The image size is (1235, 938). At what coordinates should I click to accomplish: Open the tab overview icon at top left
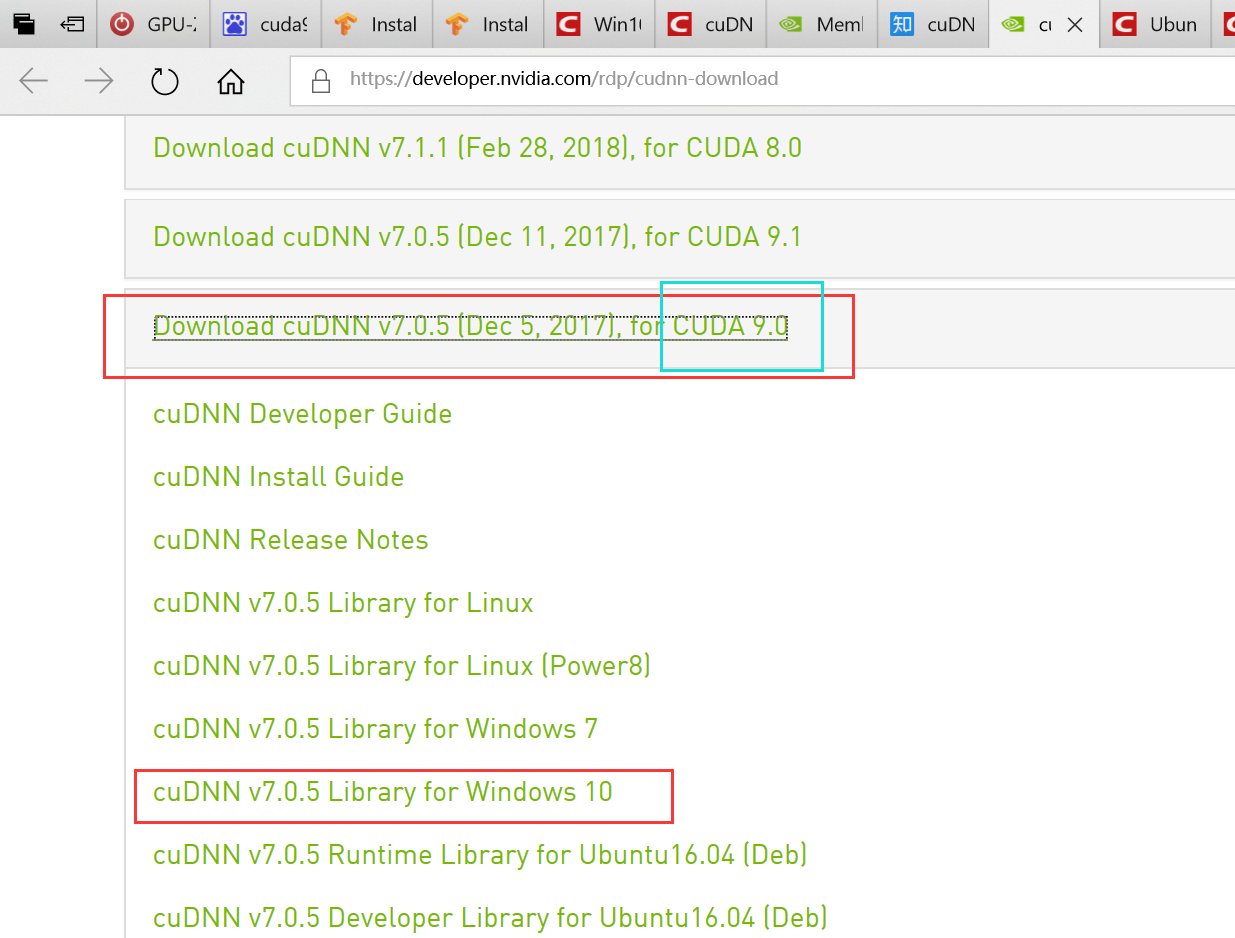click(x=24, y=24)
